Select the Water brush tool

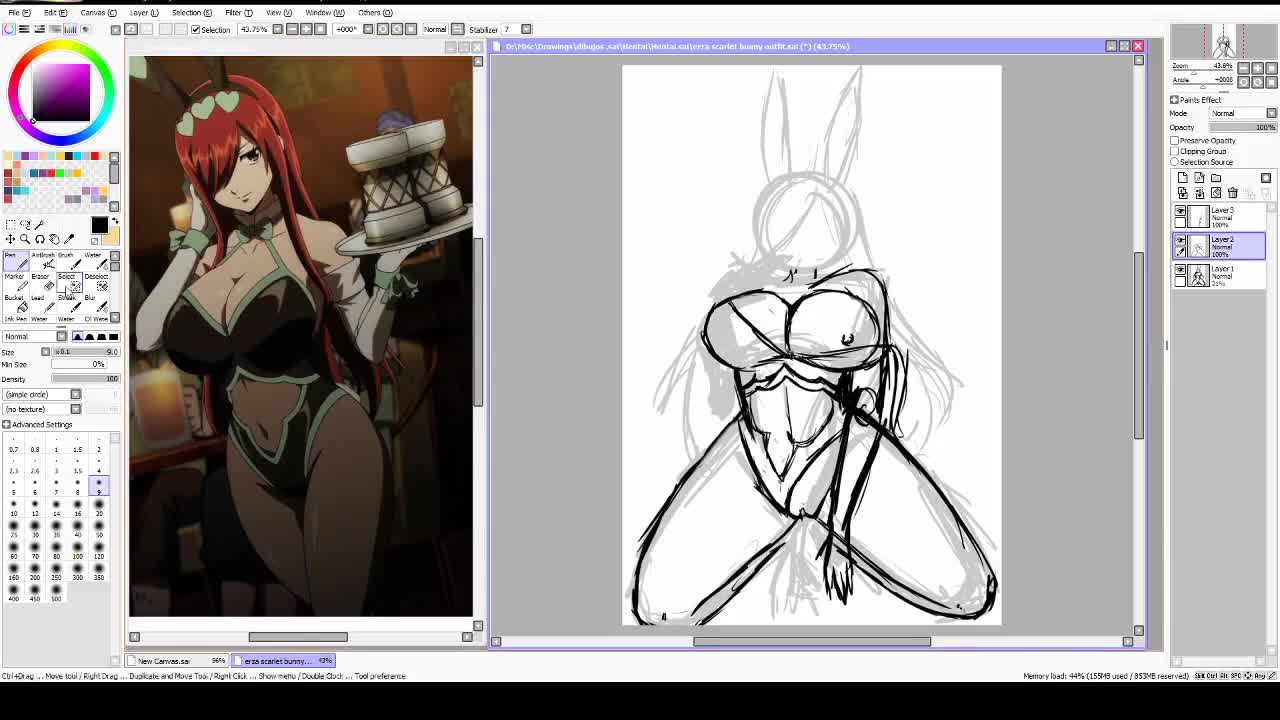[96, 260]
